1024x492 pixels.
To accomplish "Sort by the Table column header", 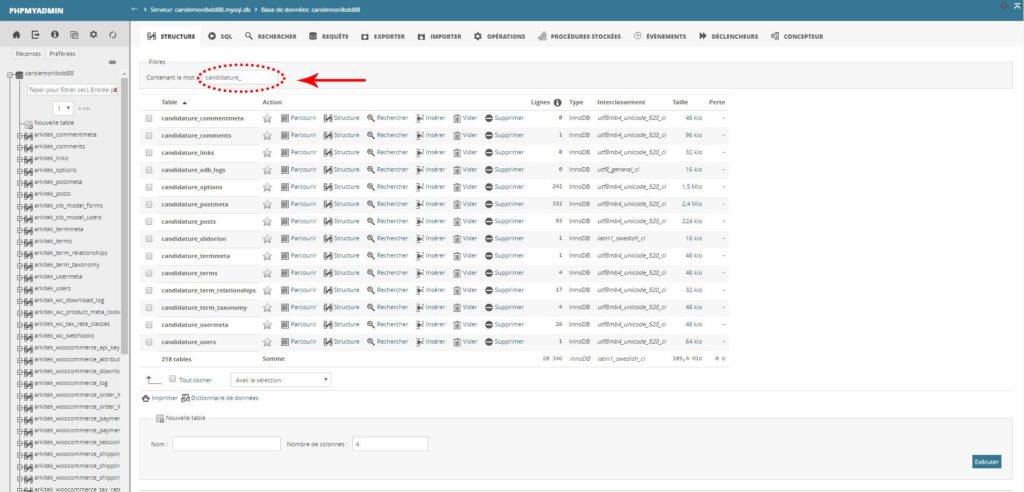I will (169, 102).
